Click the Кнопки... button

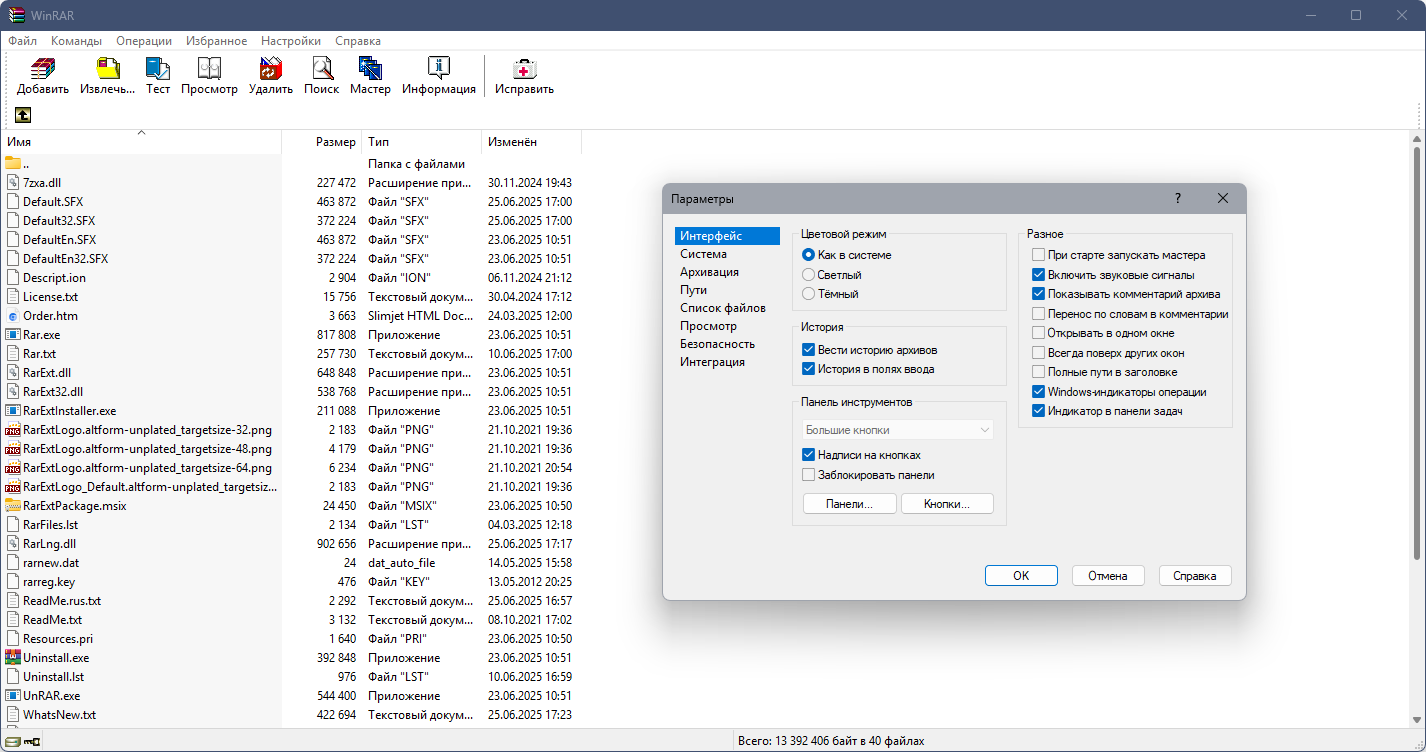[947, 504]
